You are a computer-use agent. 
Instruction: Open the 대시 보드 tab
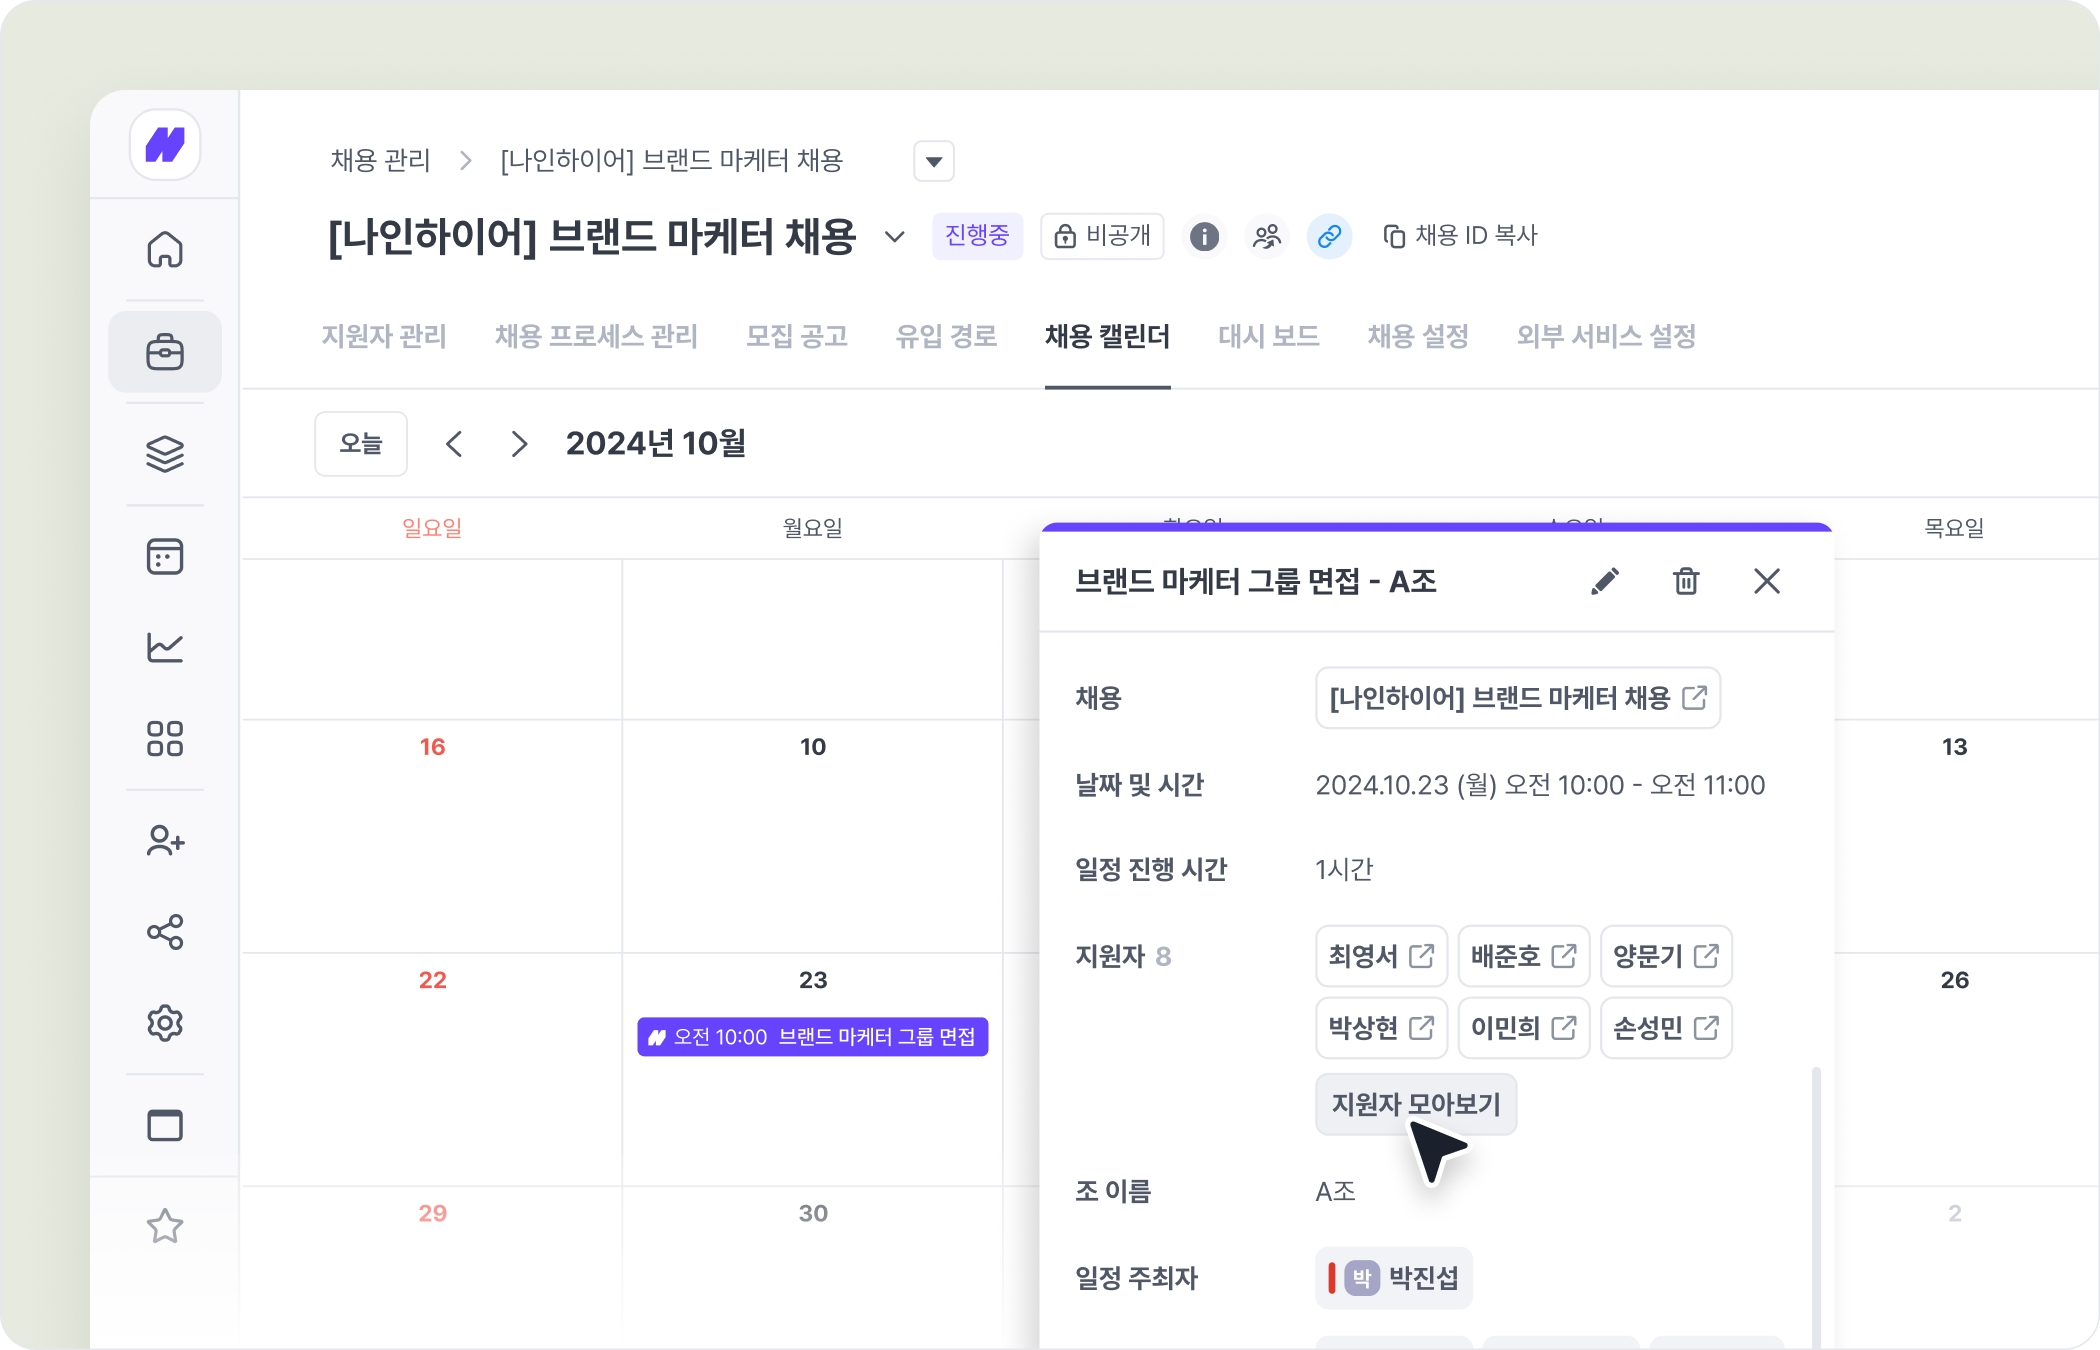[1268, 336]
